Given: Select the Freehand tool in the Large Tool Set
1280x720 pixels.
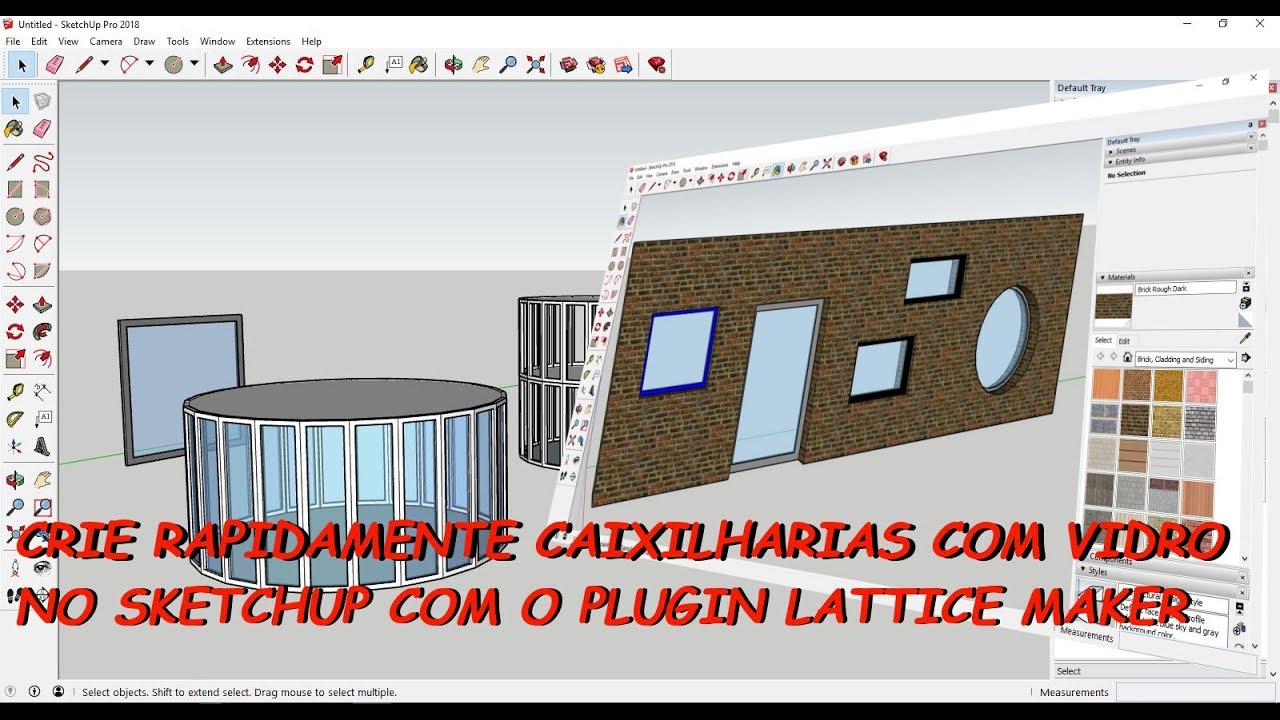Looking at the screenshot, I should point(42,162).
